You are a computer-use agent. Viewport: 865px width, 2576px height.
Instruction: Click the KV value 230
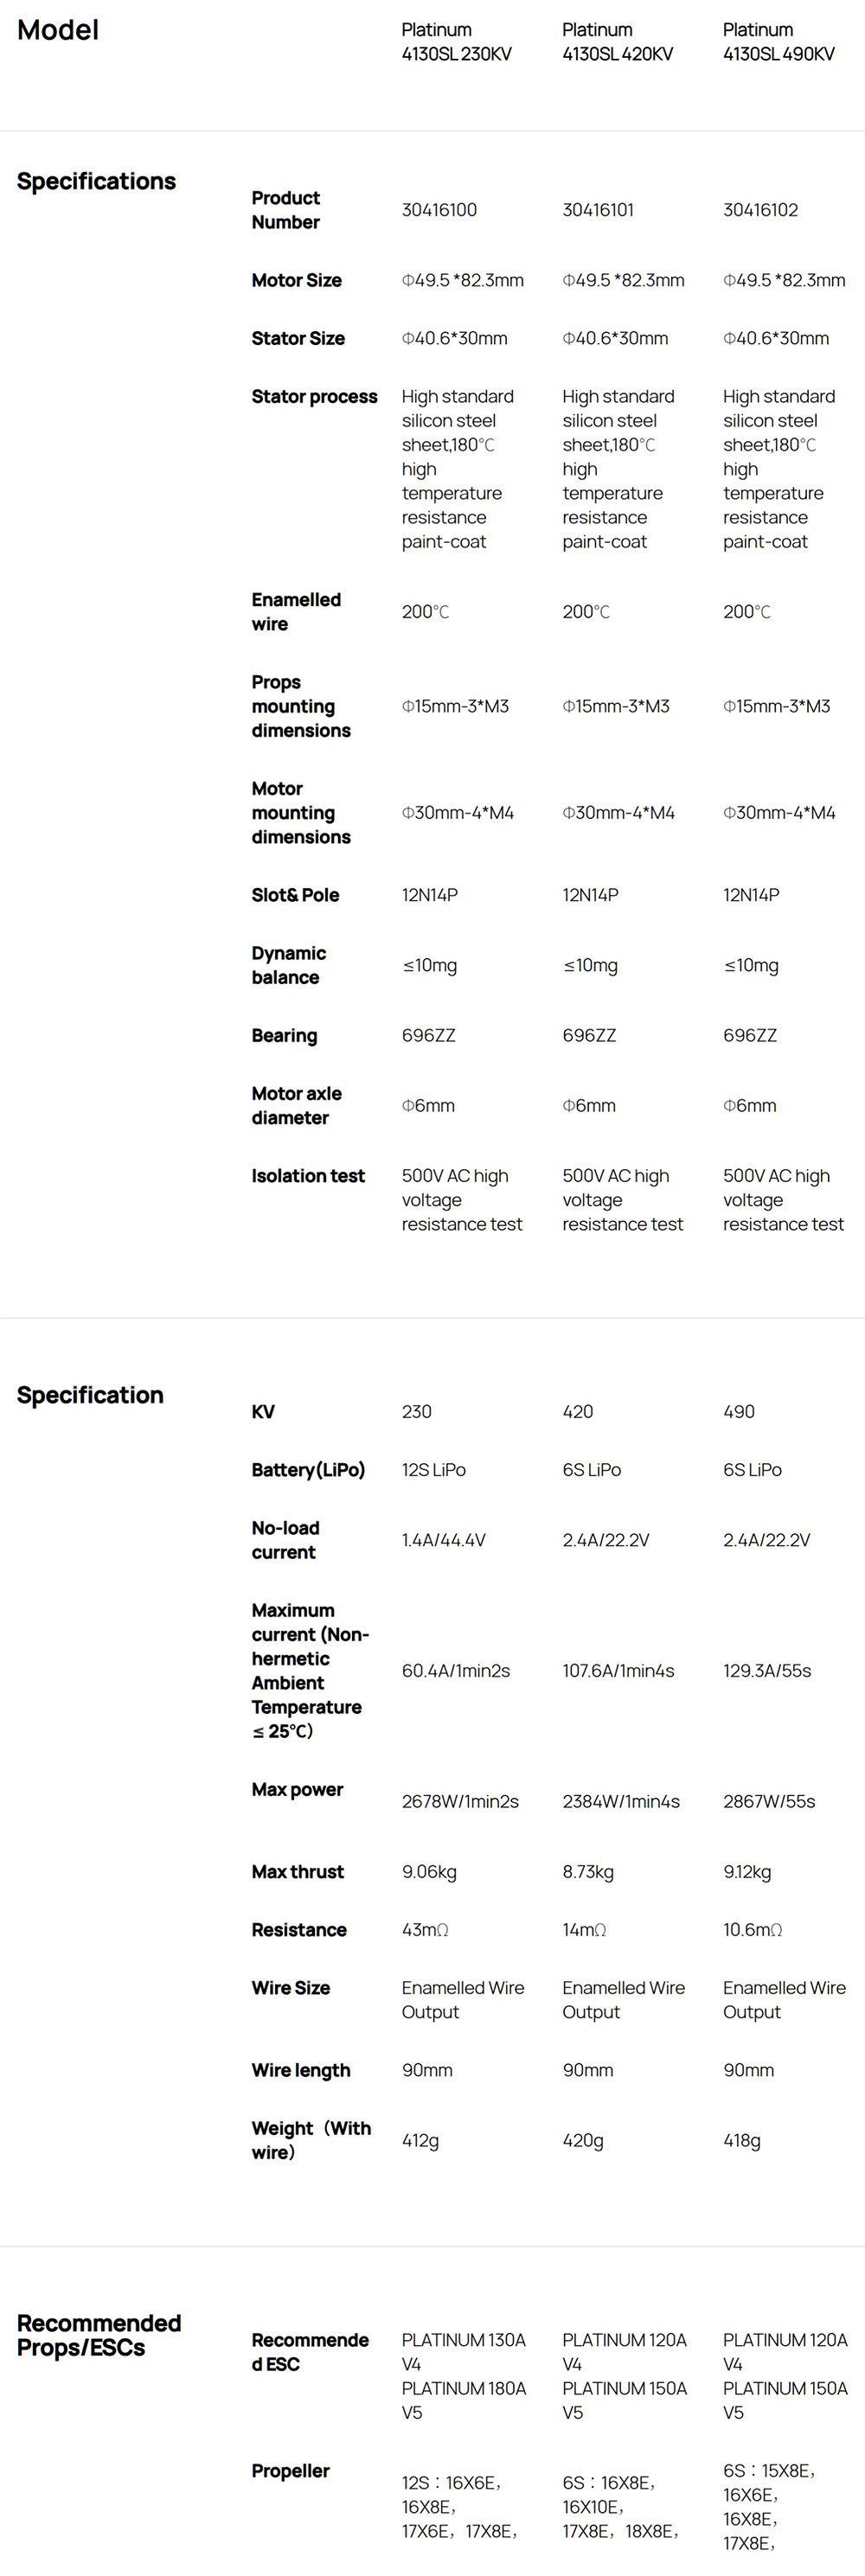pyautogui.click(x=416, y=1412)
